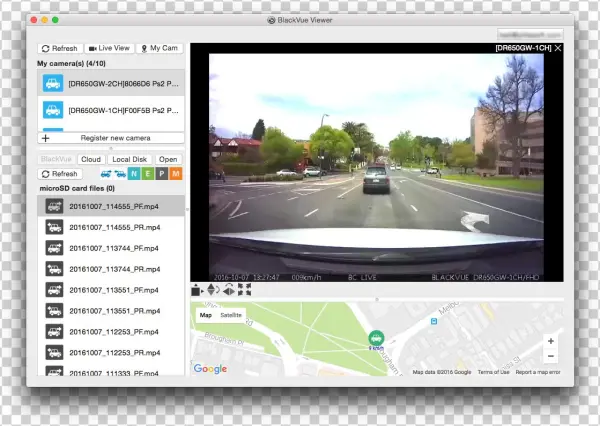This screenshot has height=426, width=600.
Task: Click front-camera icon beside 20161007_112253_PF.mp4
Action: (x=54, y=331)
